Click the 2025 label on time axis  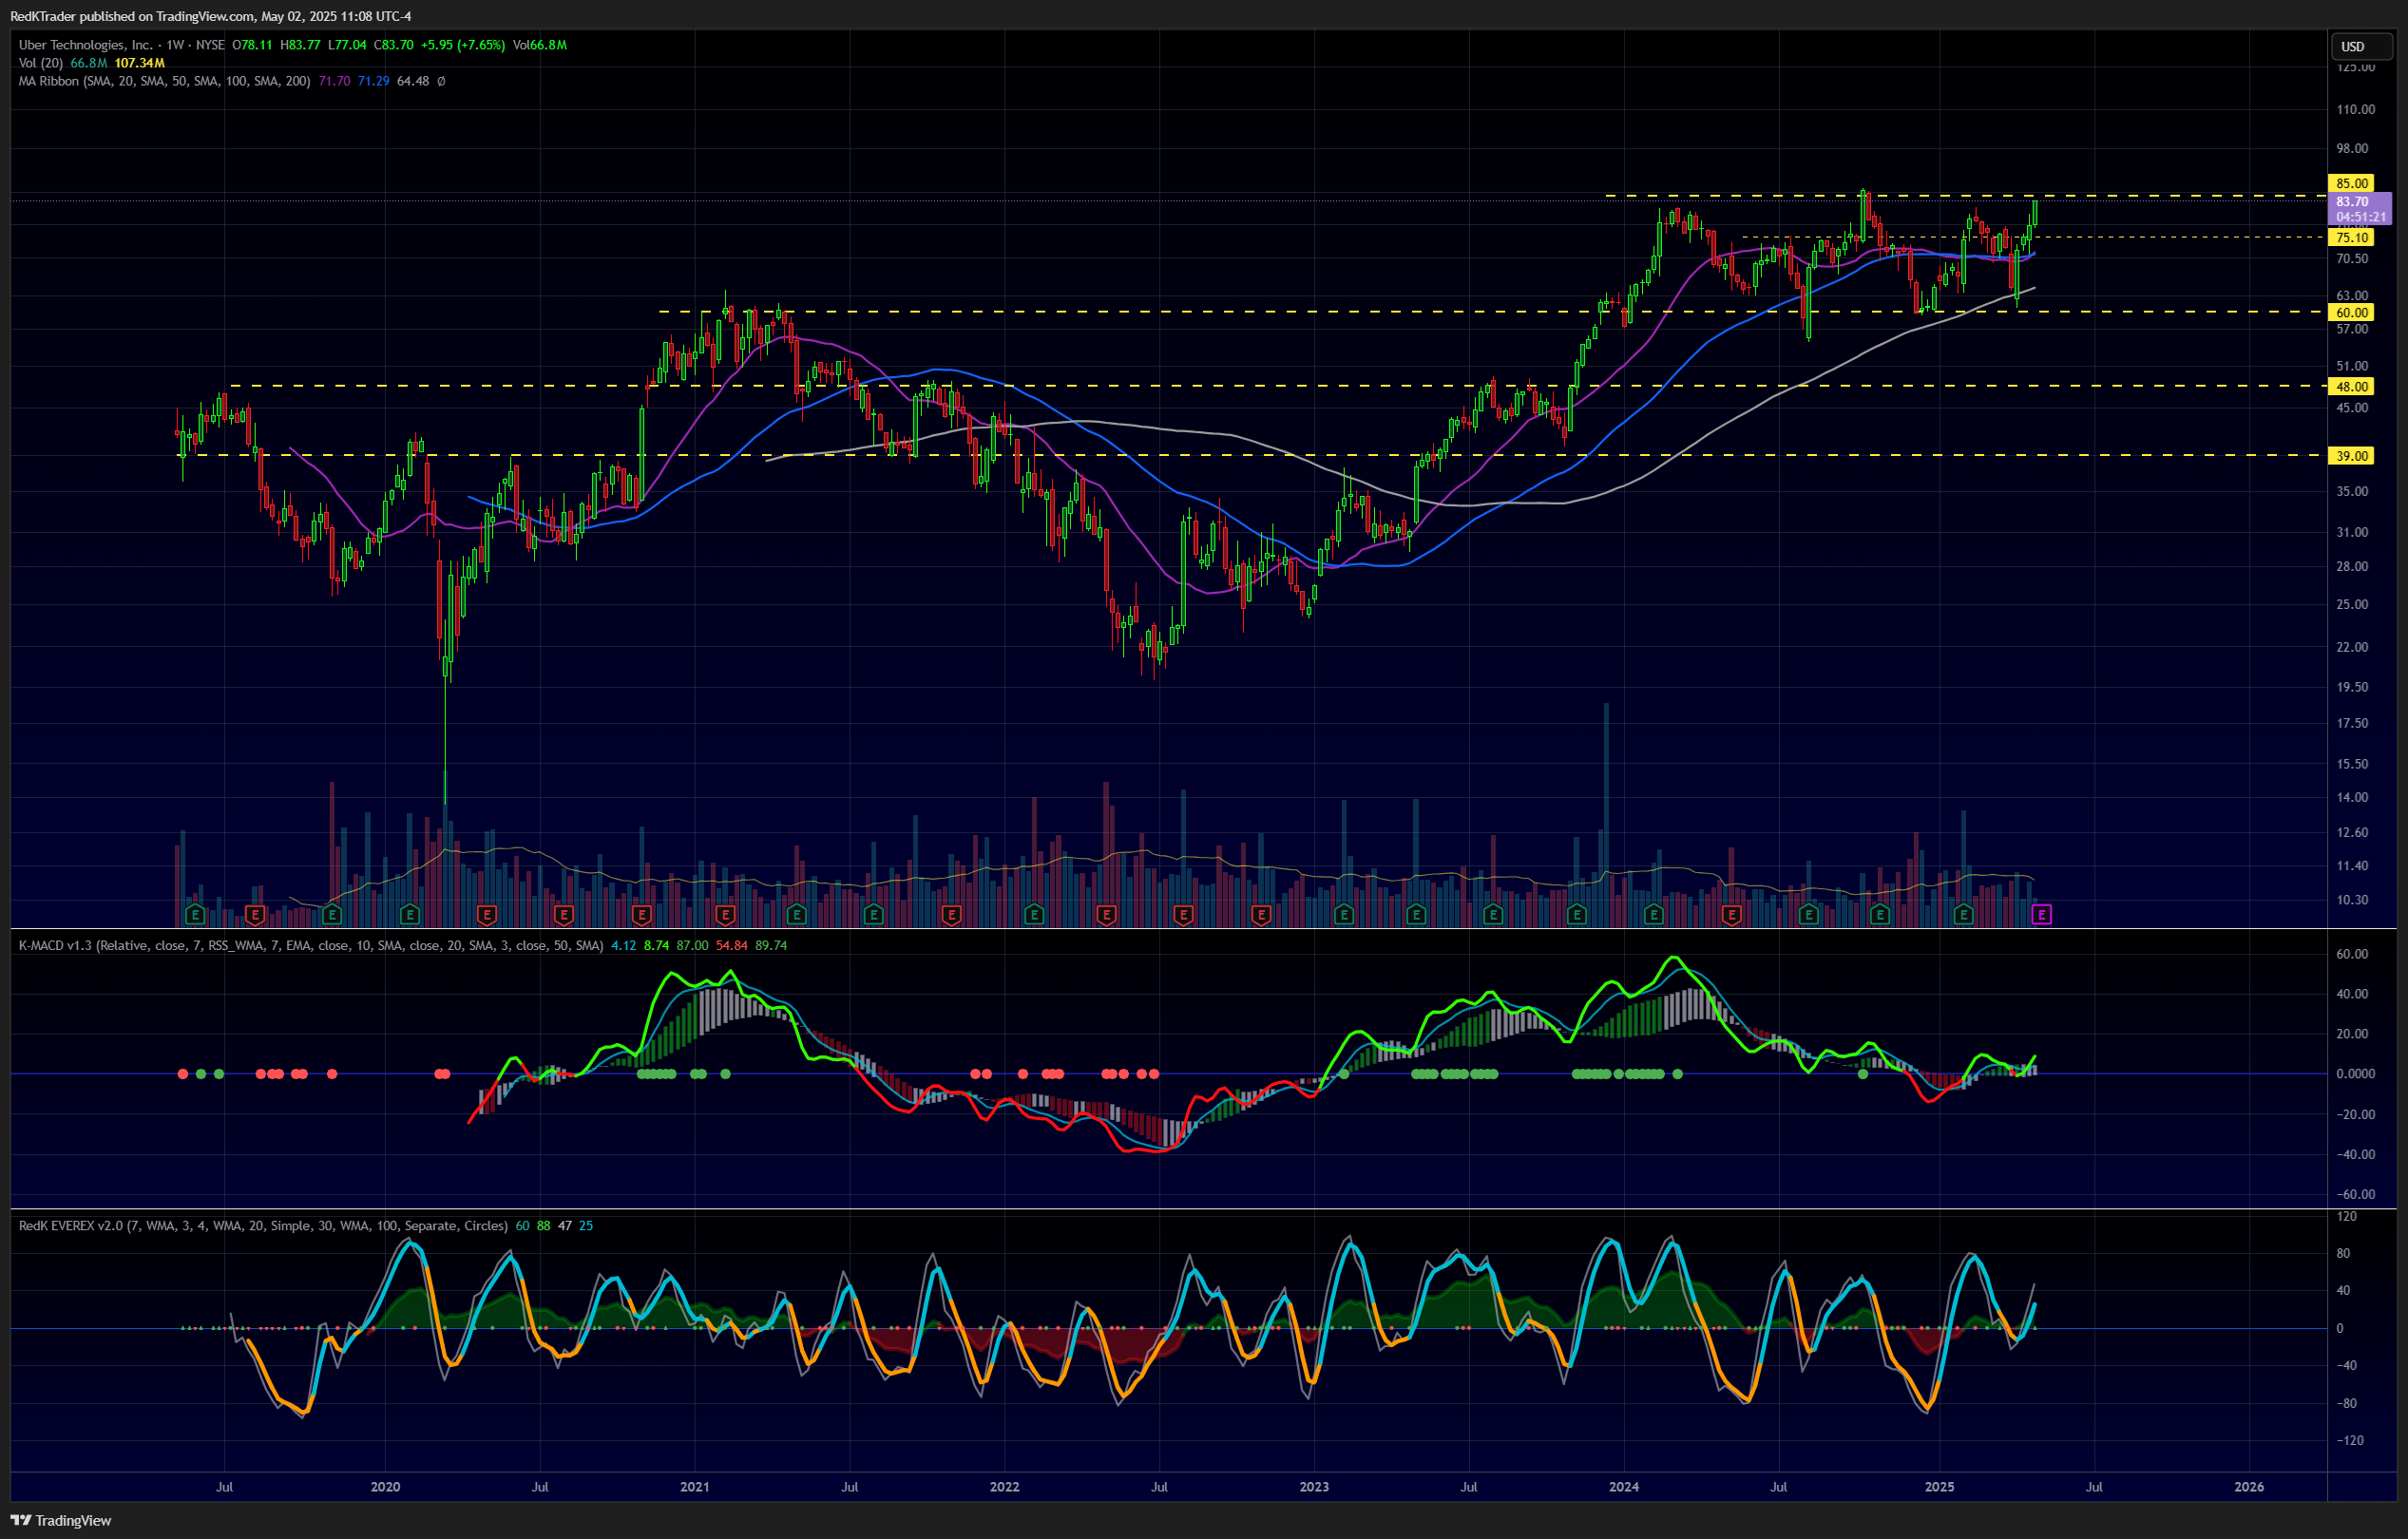click(1939, 1487)
